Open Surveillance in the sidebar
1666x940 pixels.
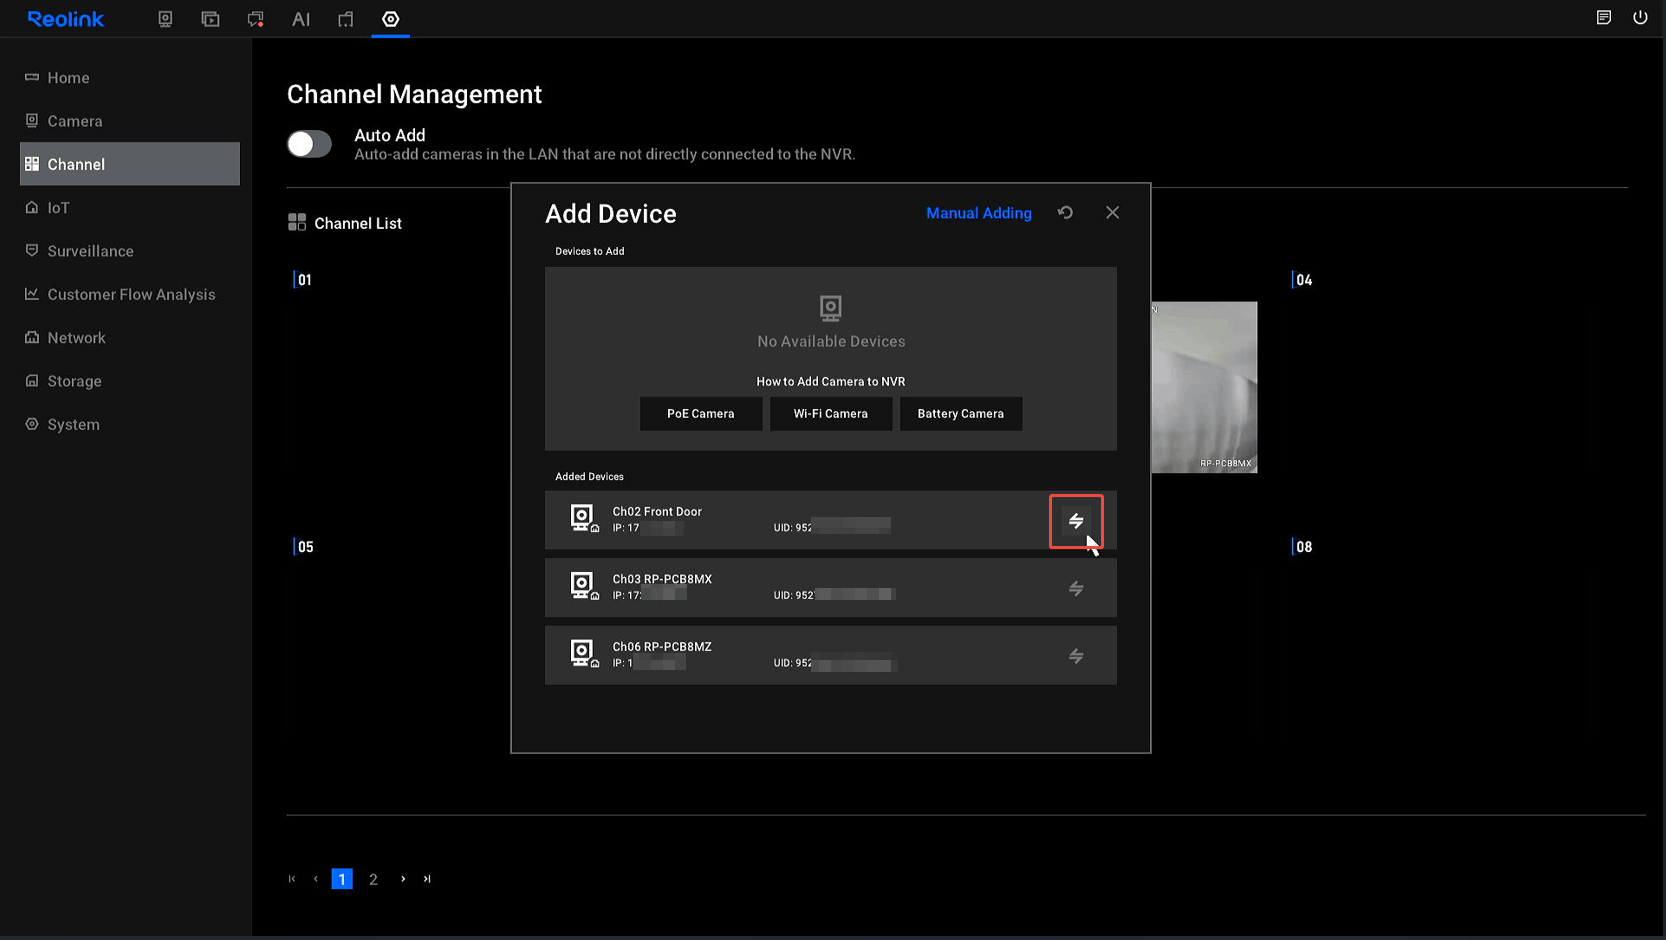[x=130, y=251]
